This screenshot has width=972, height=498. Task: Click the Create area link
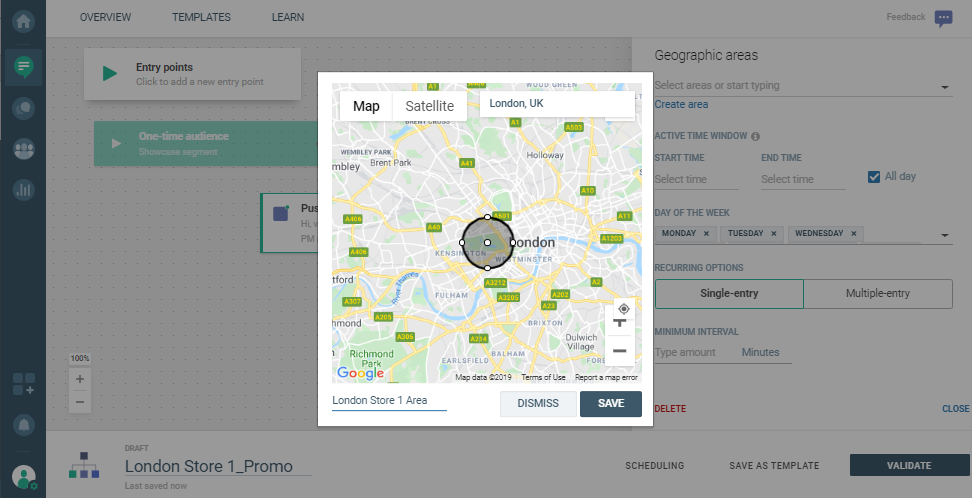[x=681, y=104]
